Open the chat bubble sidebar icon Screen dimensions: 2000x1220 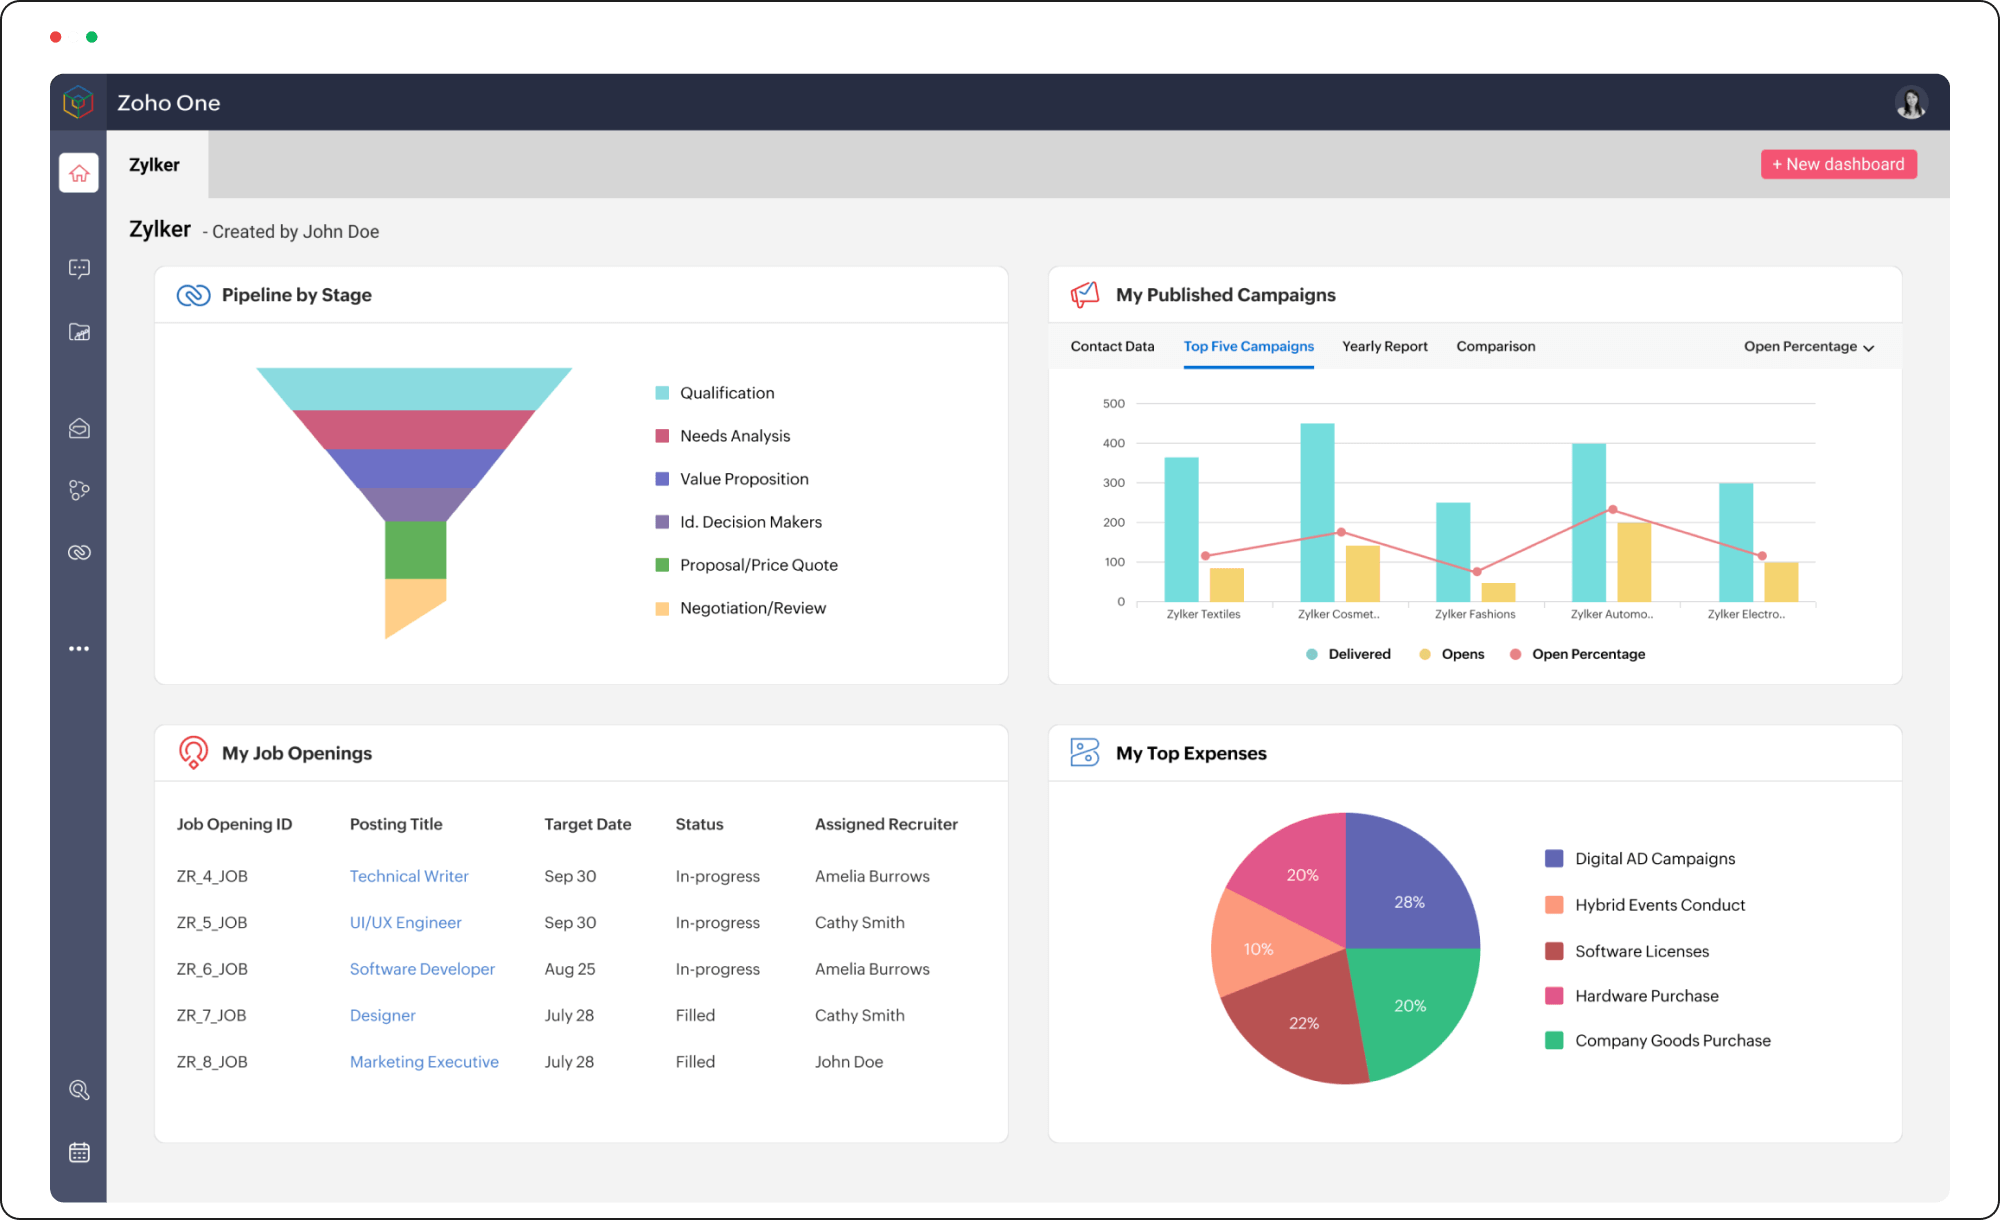click(x=79, y=268)
